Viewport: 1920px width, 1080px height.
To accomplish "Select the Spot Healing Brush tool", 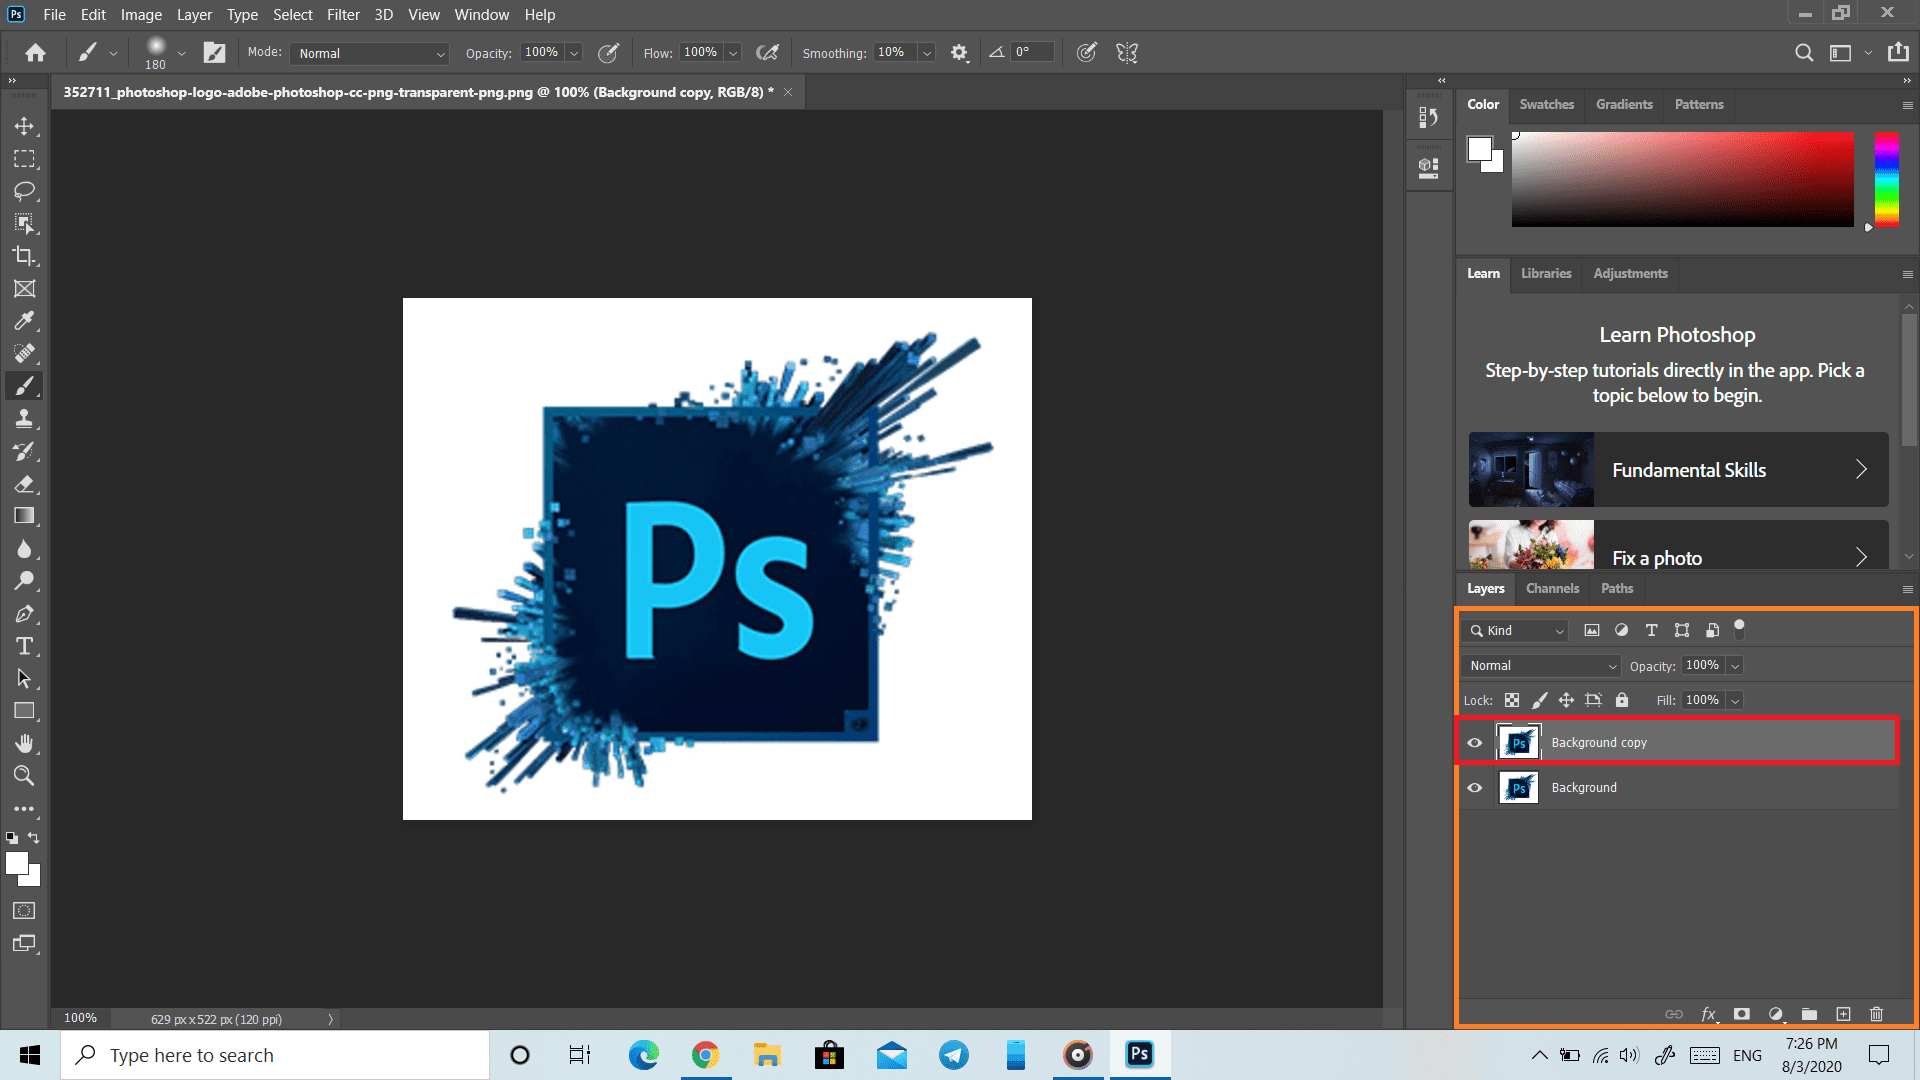I will [x=24, y=353].
